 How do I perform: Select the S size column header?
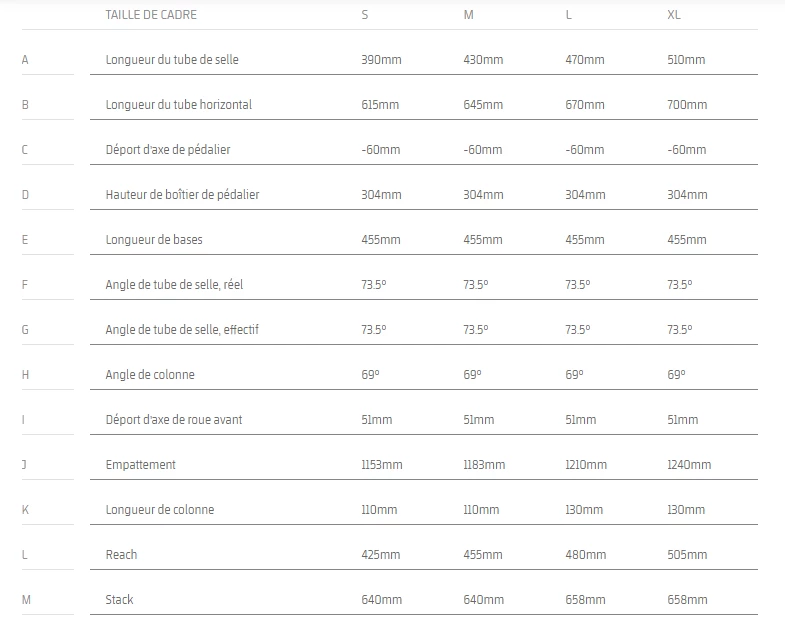pos(365,15)
